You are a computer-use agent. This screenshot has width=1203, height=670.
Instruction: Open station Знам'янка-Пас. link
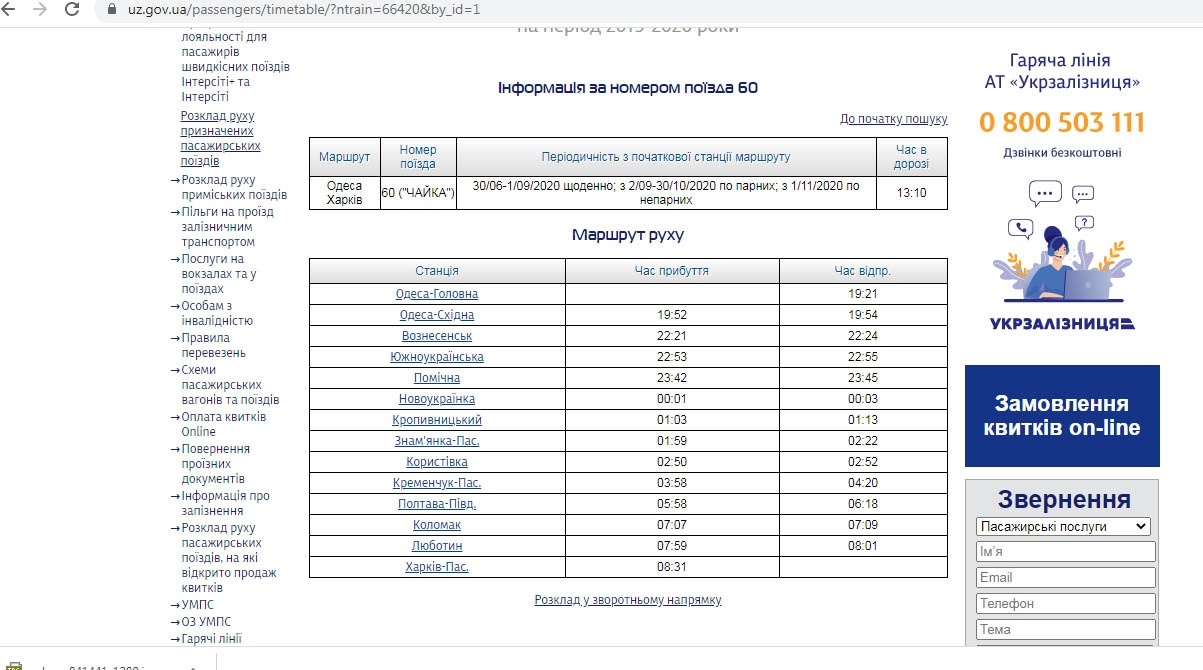tap(437, 441)
